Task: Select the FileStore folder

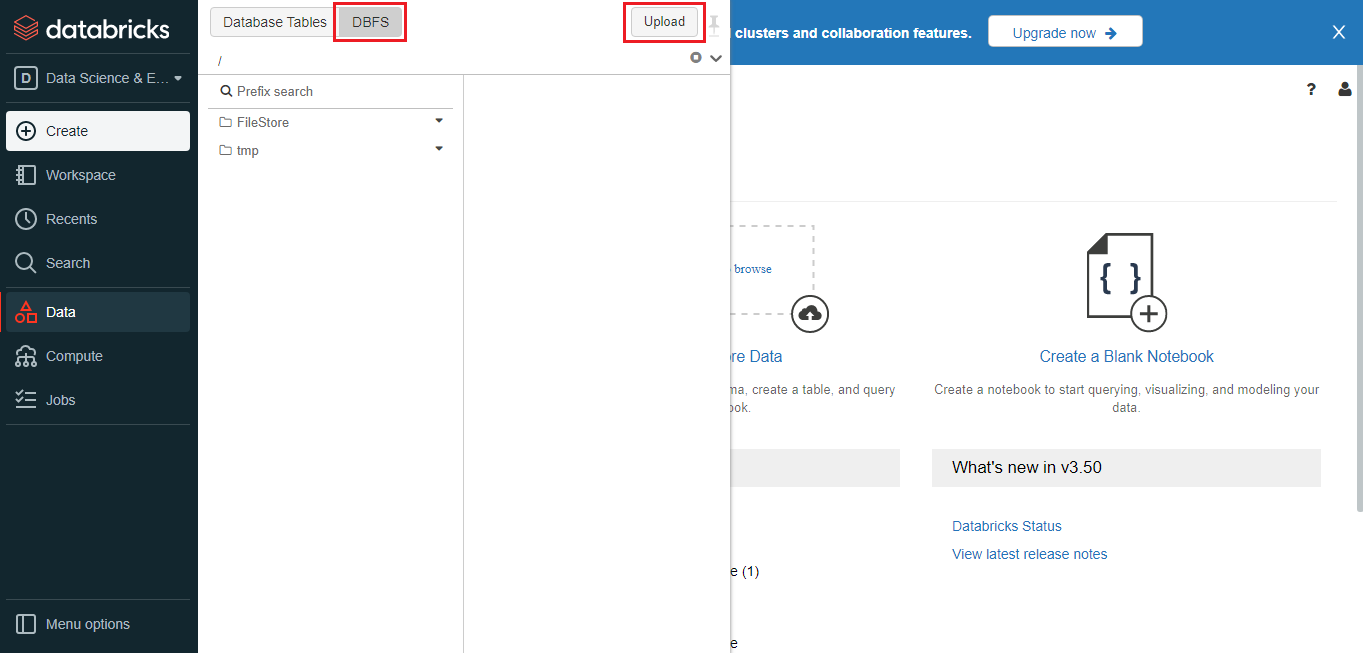Action: (x=262, y=122)
